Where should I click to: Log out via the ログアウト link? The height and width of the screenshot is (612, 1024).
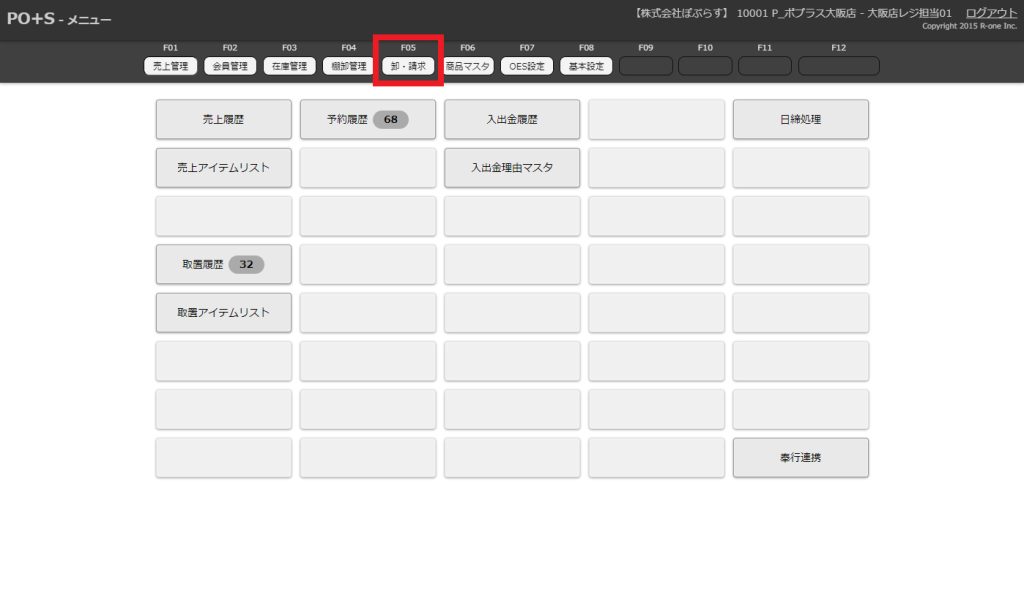coord(991,12)
